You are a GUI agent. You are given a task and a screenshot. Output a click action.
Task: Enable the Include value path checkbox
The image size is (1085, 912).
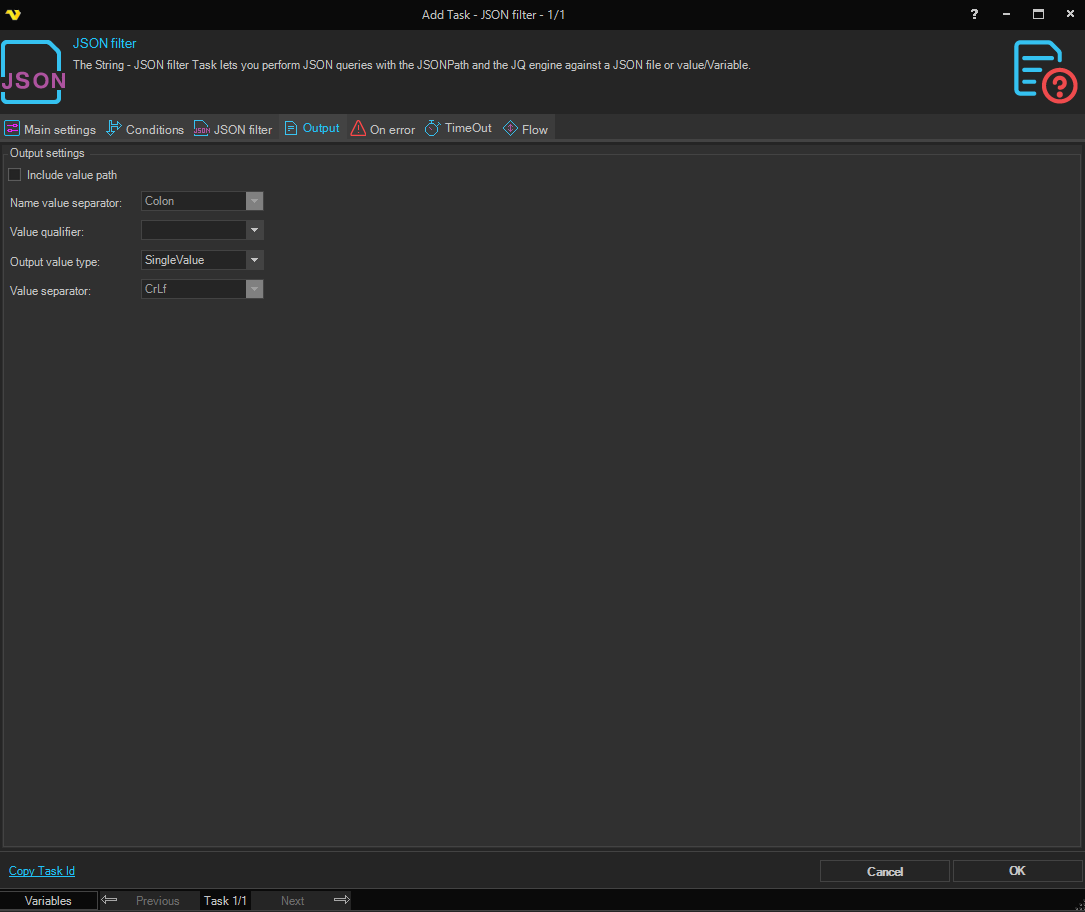tap(15, 175)
